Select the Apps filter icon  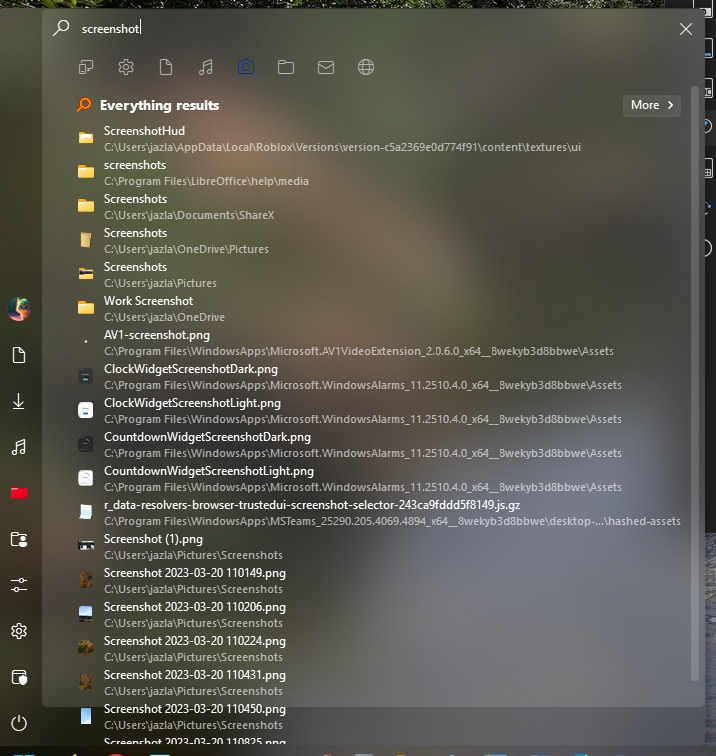pos(86,67)
